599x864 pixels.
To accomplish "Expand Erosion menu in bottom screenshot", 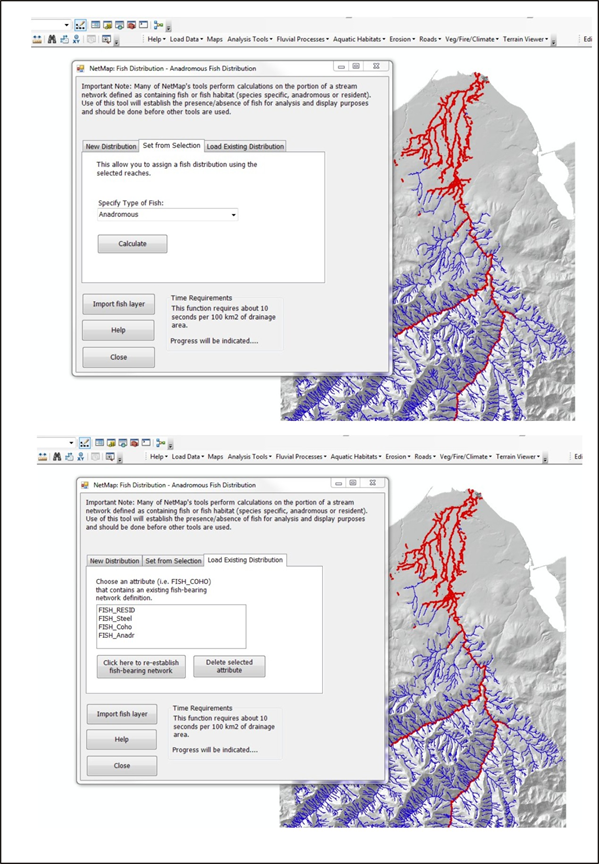I will point(397,456).
